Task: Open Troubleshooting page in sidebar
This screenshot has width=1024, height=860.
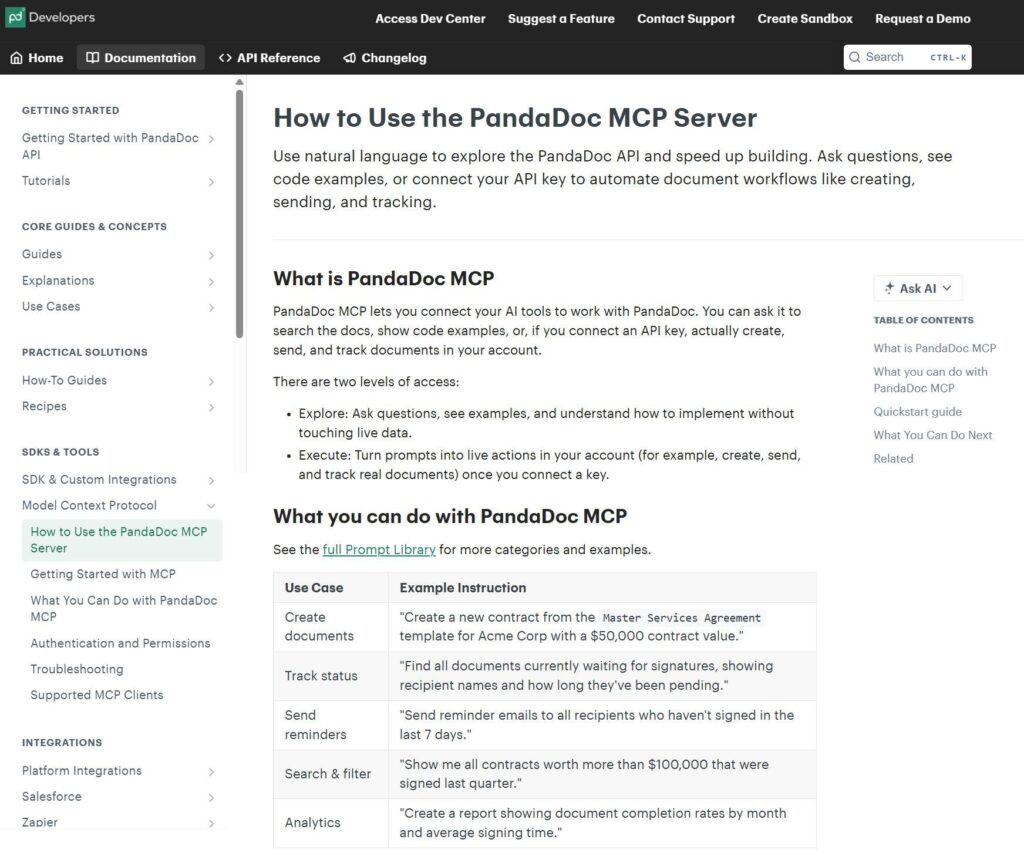Action: coord(77,669)
